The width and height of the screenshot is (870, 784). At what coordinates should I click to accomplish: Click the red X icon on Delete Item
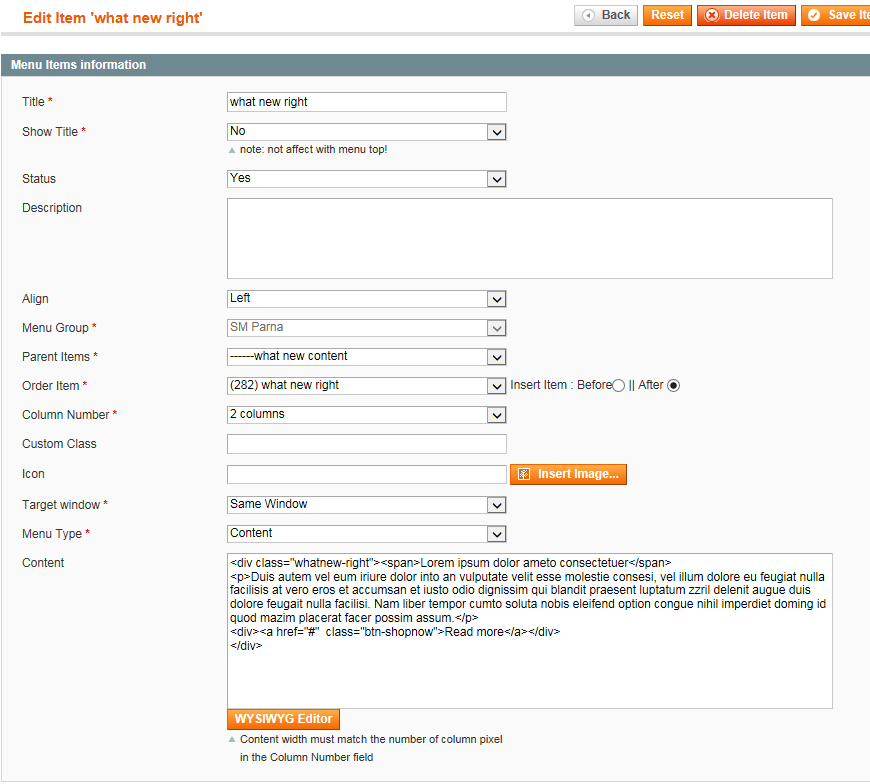tap(712, 16)
